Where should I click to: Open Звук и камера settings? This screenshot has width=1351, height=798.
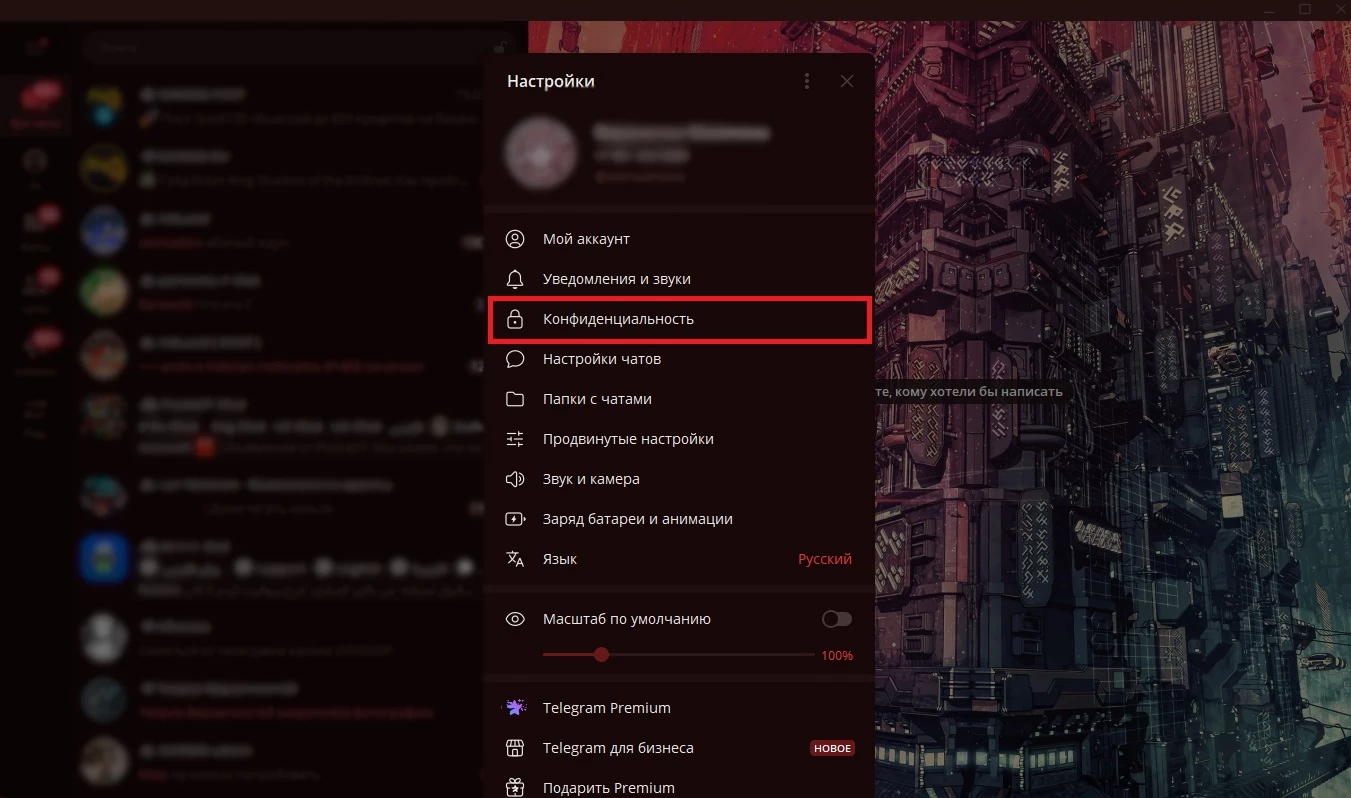(679, 479)
